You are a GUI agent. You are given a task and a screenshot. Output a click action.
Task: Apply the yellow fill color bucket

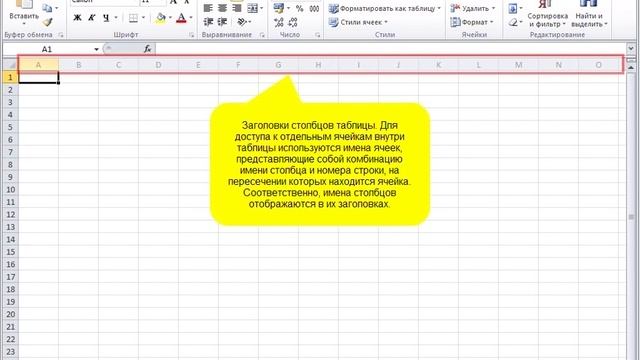point(161,18)
